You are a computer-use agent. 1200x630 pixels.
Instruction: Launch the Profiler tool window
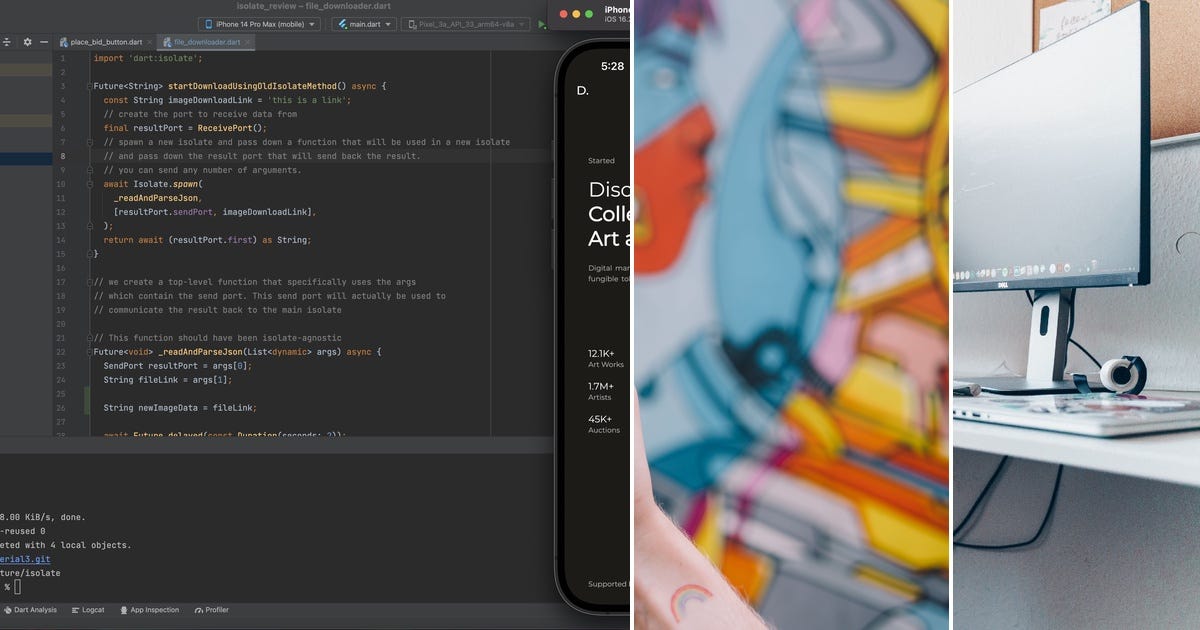(x=212, y=610)
